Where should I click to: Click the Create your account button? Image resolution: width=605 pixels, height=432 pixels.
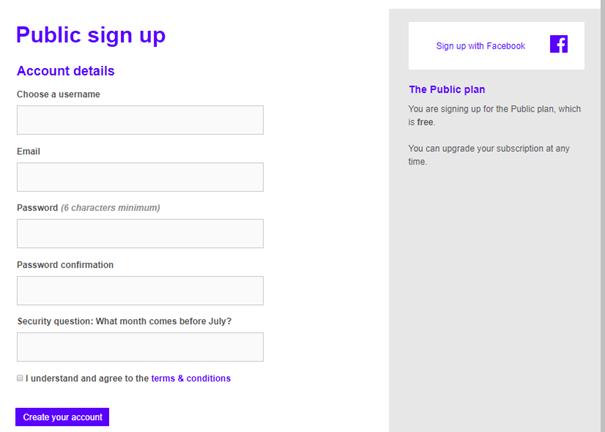(x=62, y=417)
